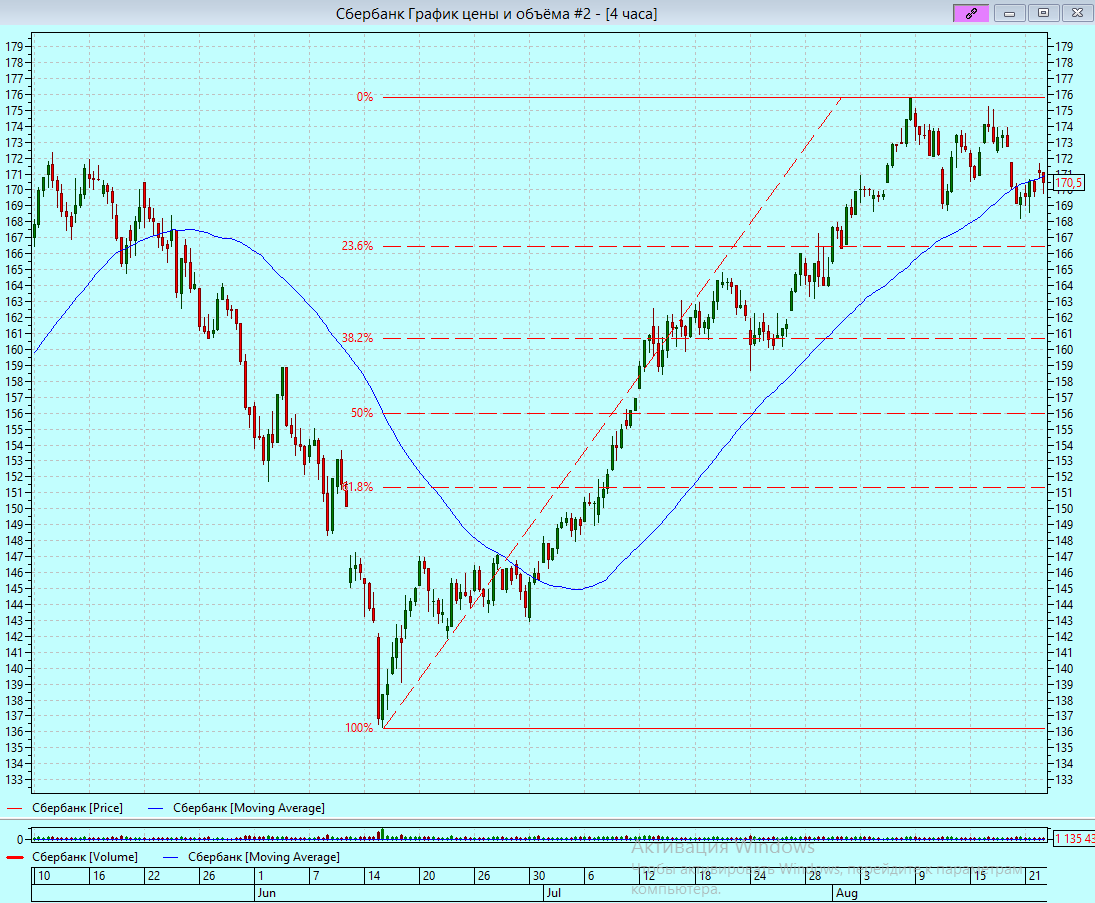The height and width of the screenshot is (903, 1095).
Task: Click the 'Aug' month label on time axis
Action: click(847, 893)
